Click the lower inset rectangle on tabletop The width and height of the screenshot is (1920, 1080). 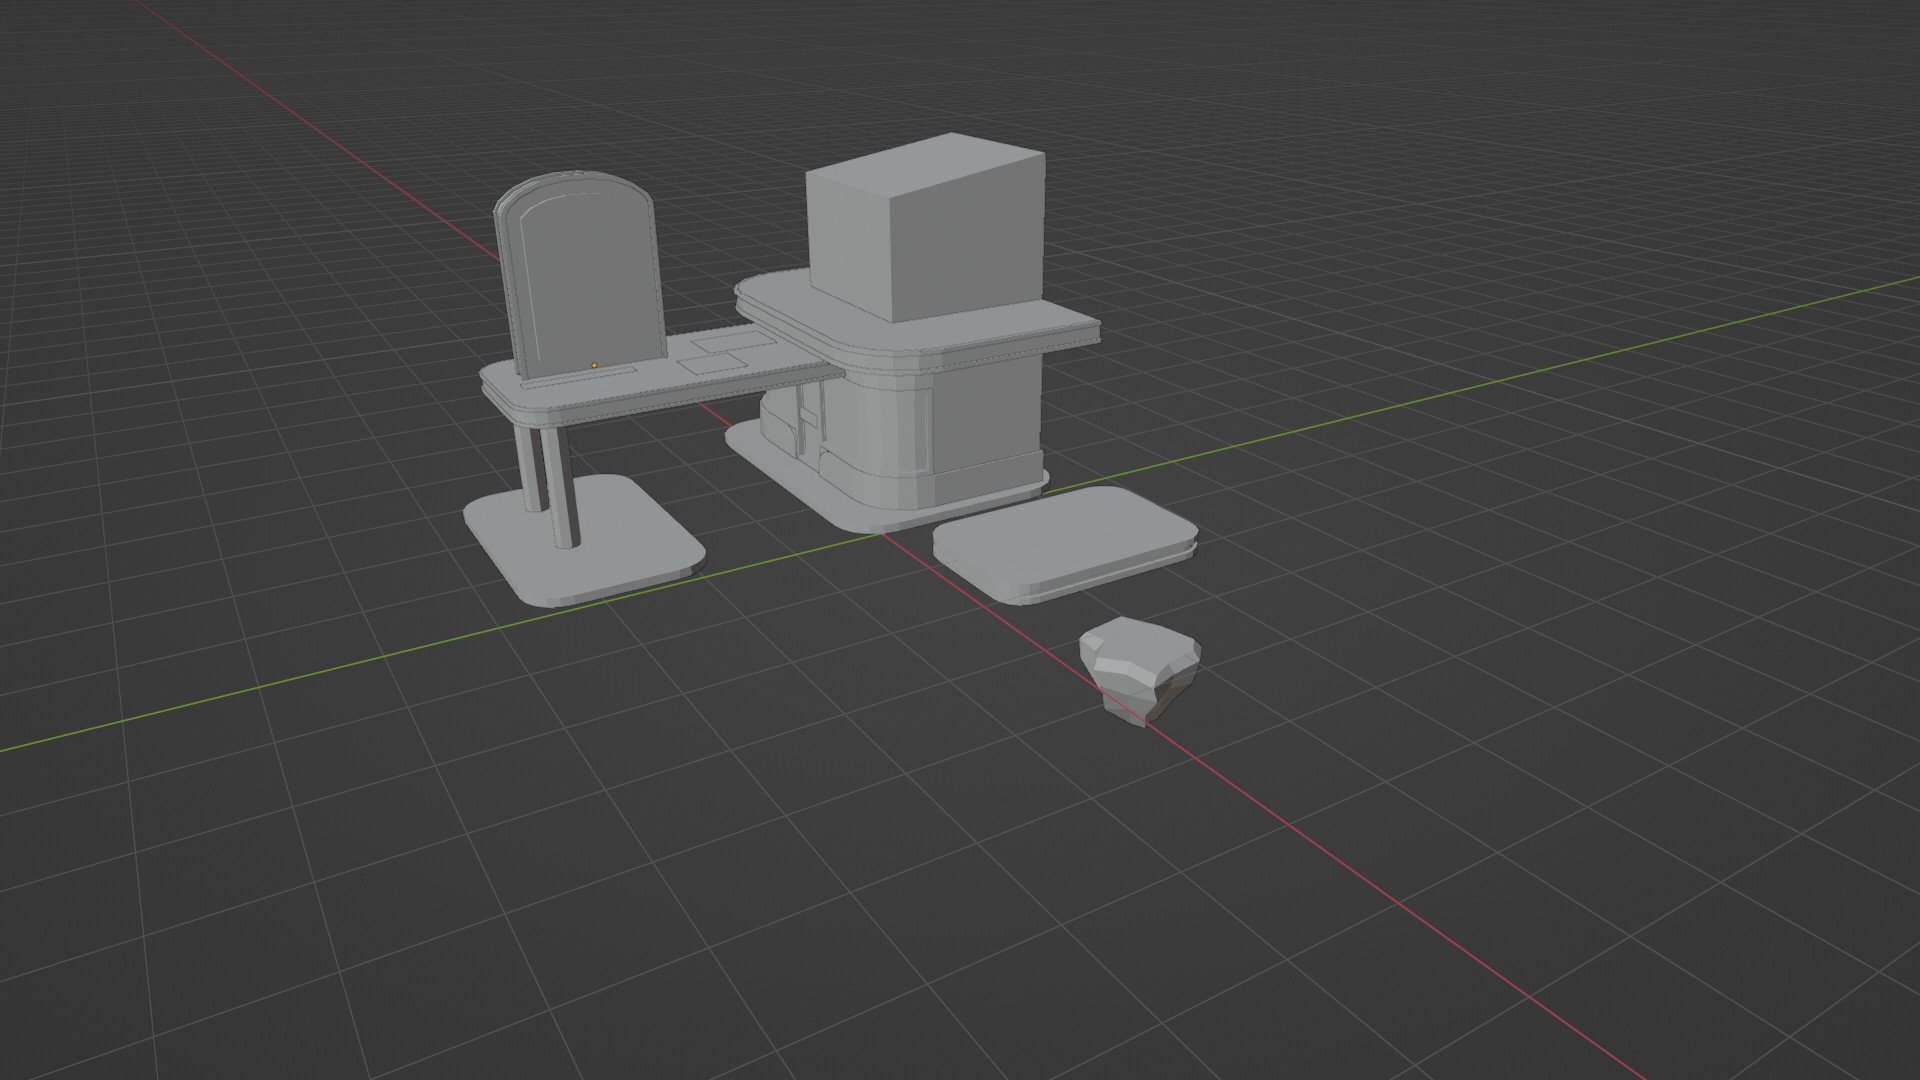click(712, 364)
